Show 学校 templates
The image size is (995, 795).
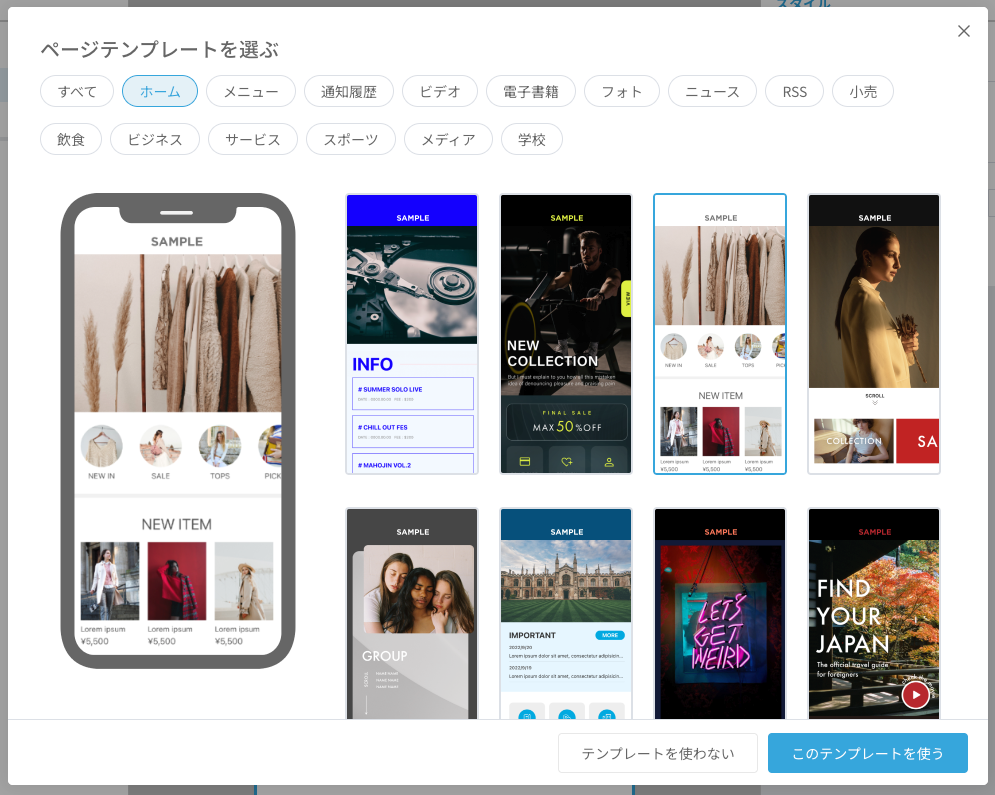tap(531, 139)
